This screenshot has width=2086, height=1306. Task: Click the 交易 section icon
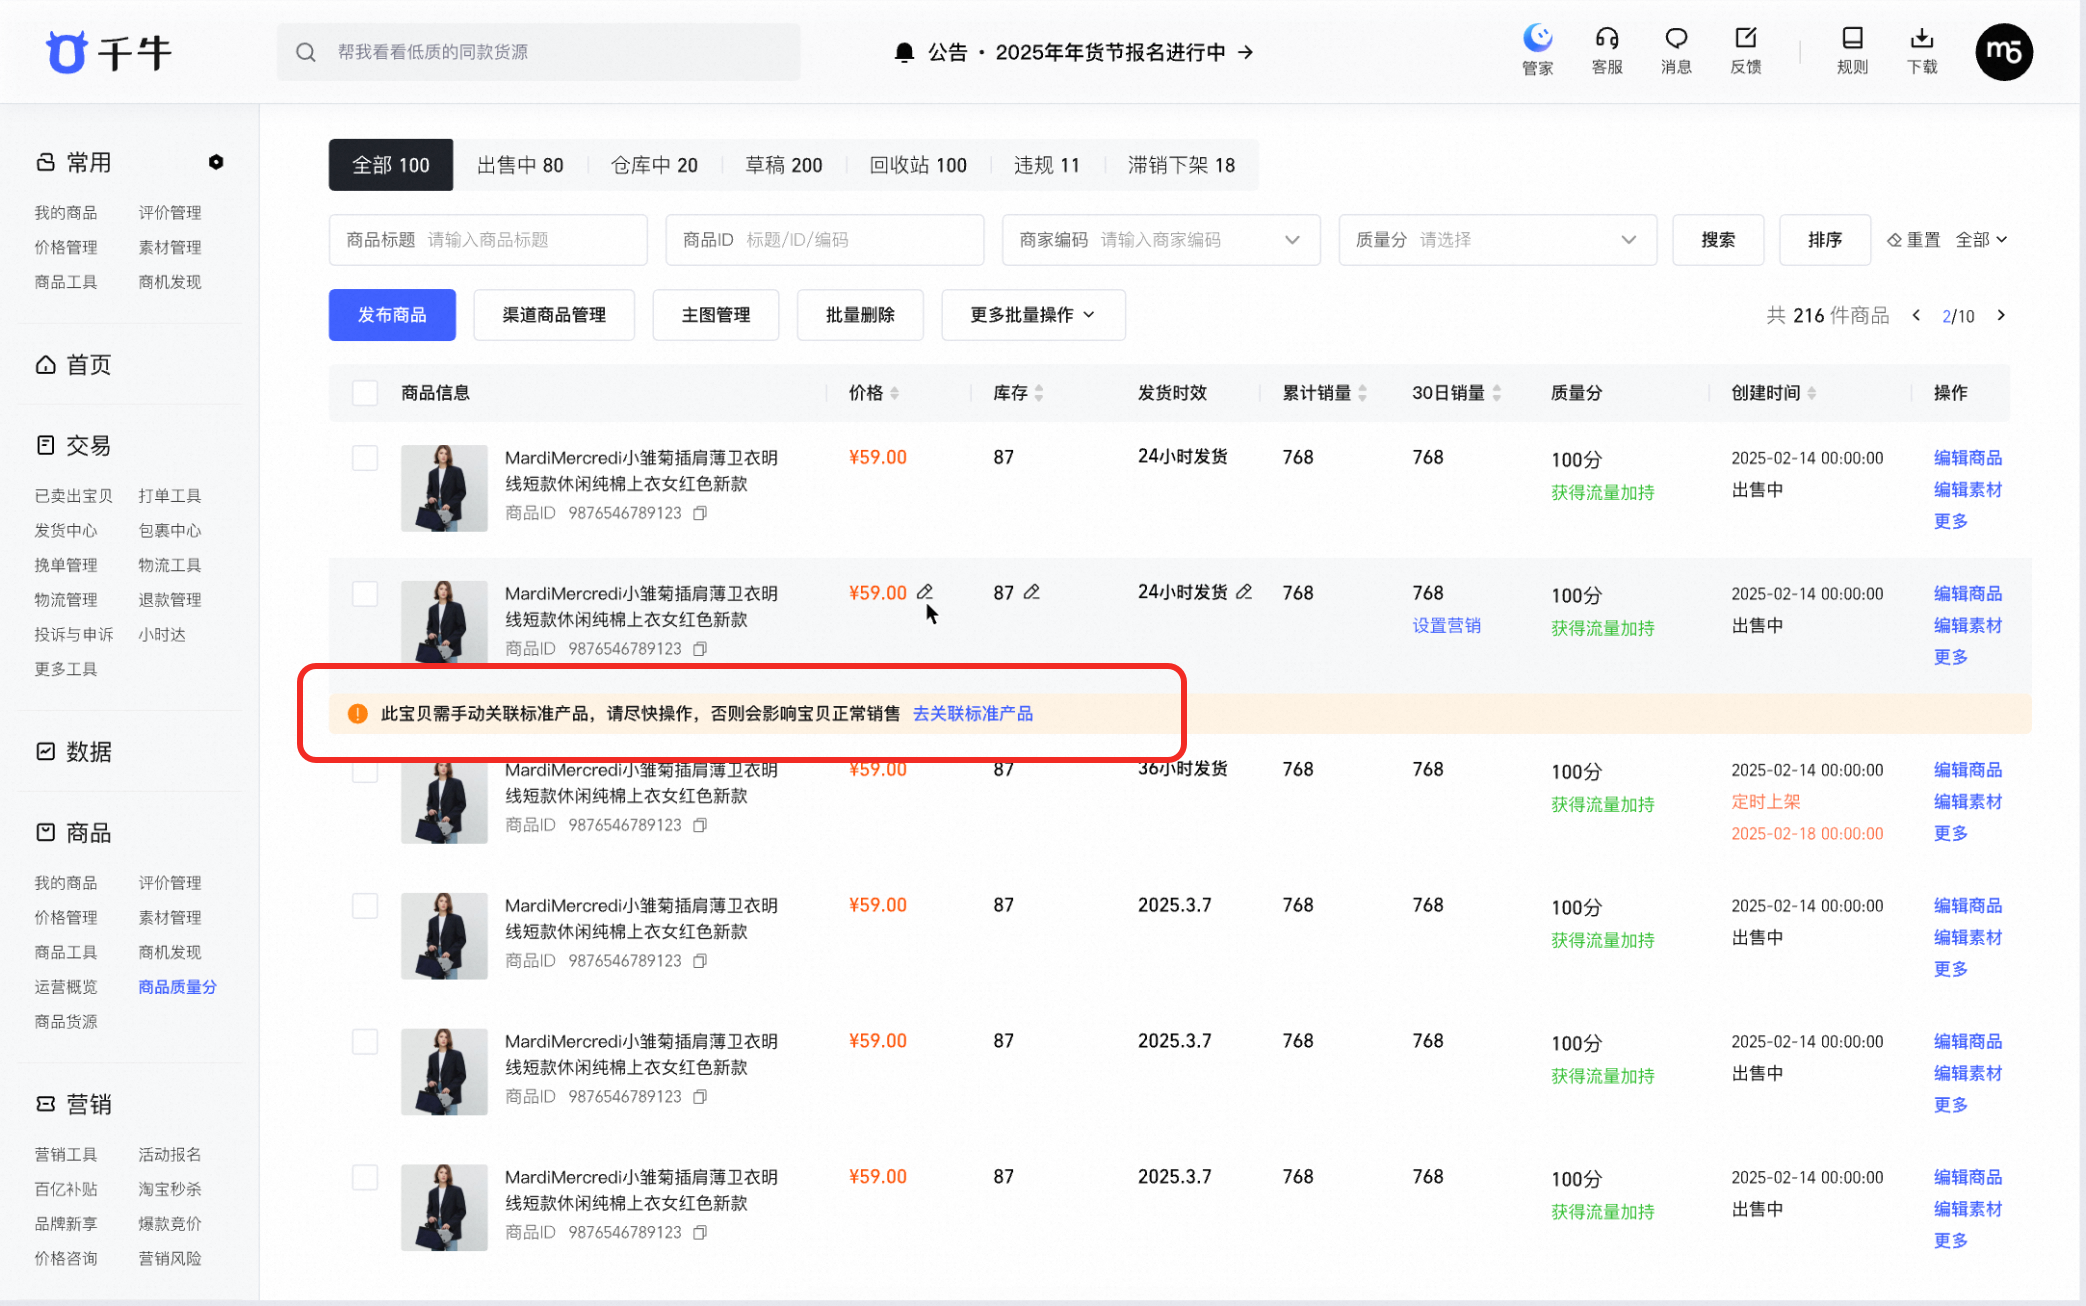[x=46, y=445]
